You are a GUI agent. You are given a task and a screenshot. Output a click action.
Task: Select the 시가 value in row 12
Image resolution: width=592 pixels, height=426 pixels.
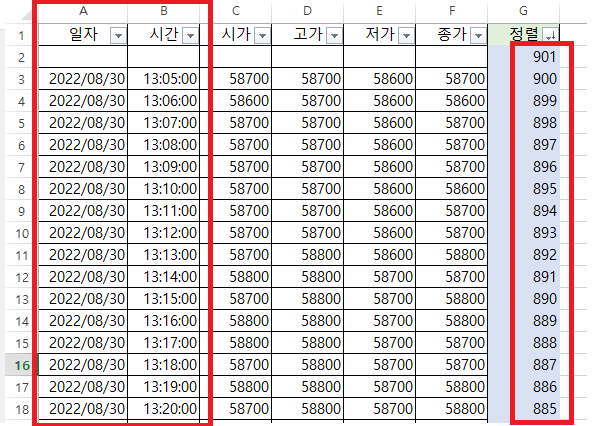coord(236,277)
